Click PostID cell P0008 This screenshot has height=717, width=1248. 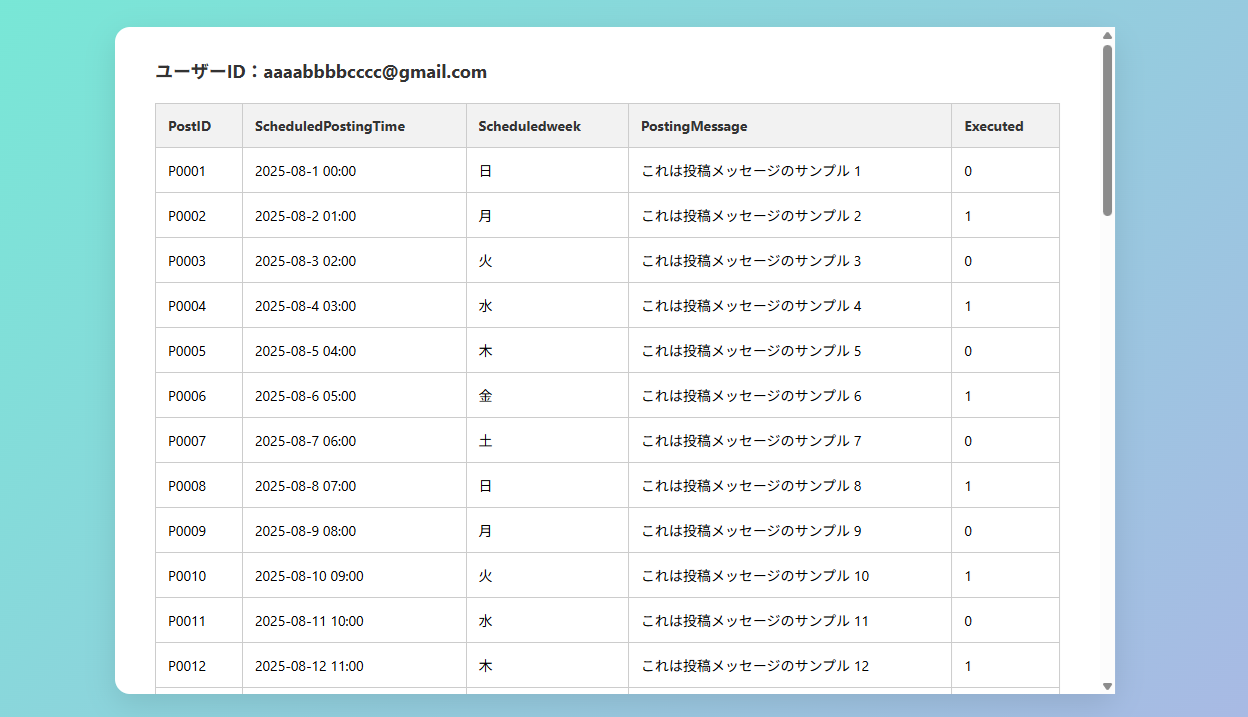point(199,486)
